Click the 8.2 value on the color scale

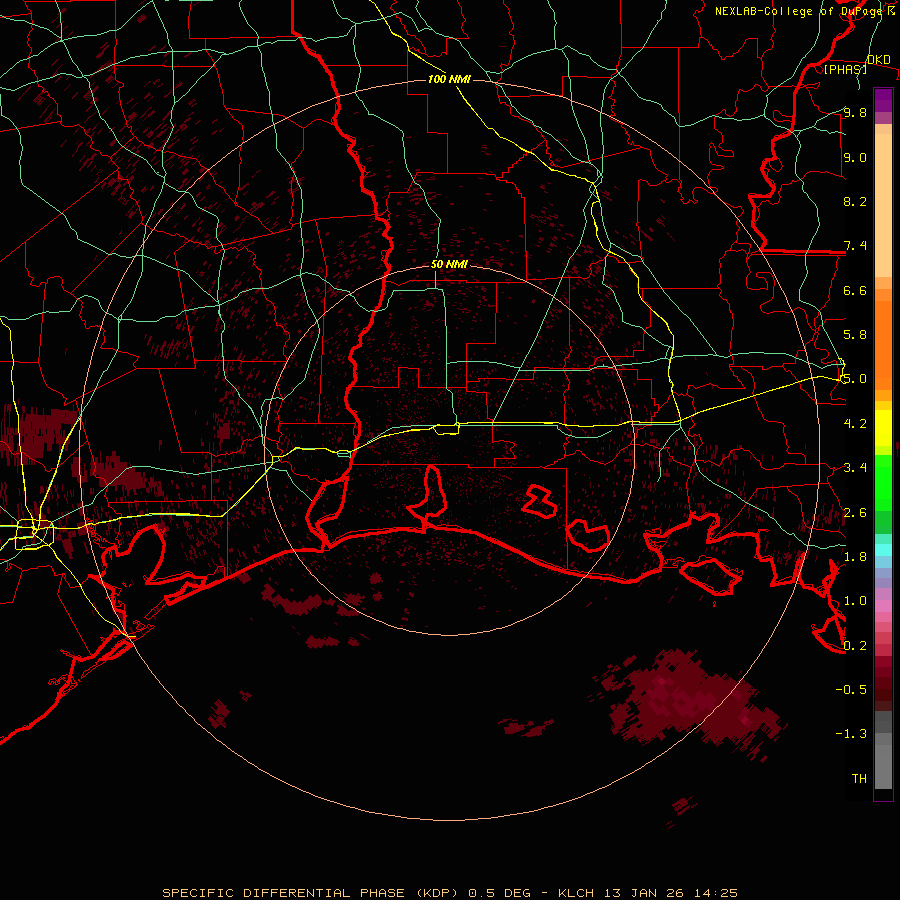click(x=855, y=201)
